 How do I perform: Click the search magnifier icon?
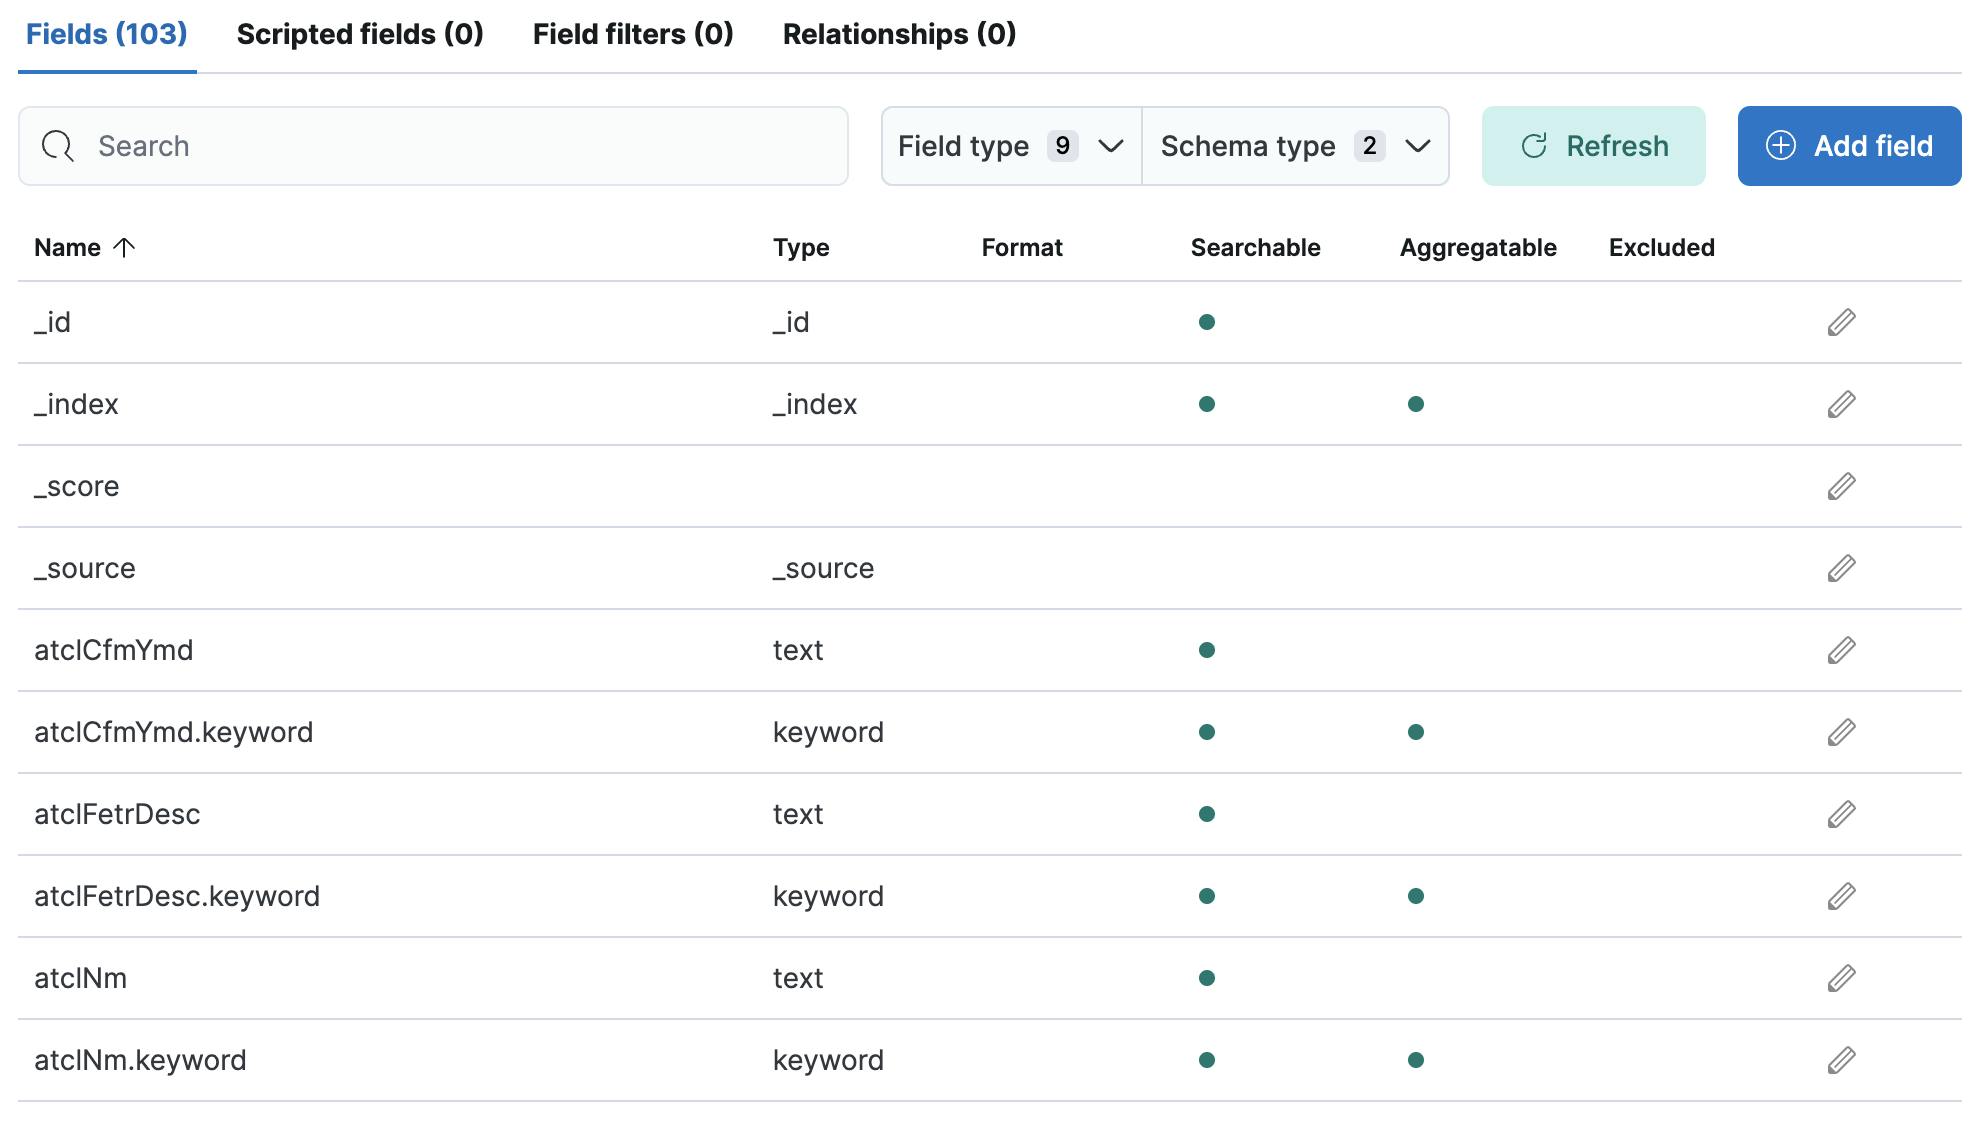click(x=58, y=146)
